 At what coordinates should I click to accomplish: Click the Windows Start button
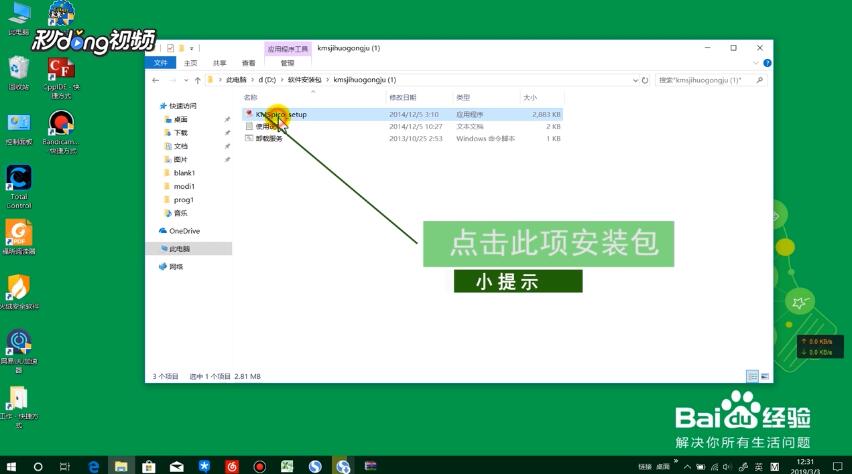click(x=12, y=466)
